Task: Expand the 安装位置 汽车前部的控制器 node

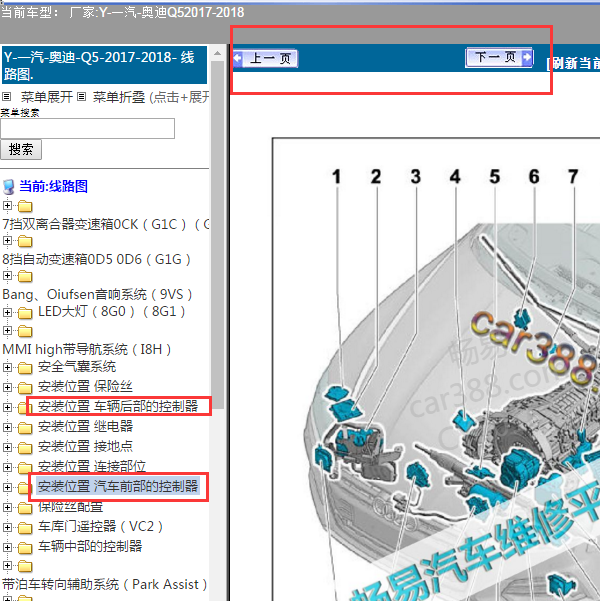Action: click(x=7, y=487)
